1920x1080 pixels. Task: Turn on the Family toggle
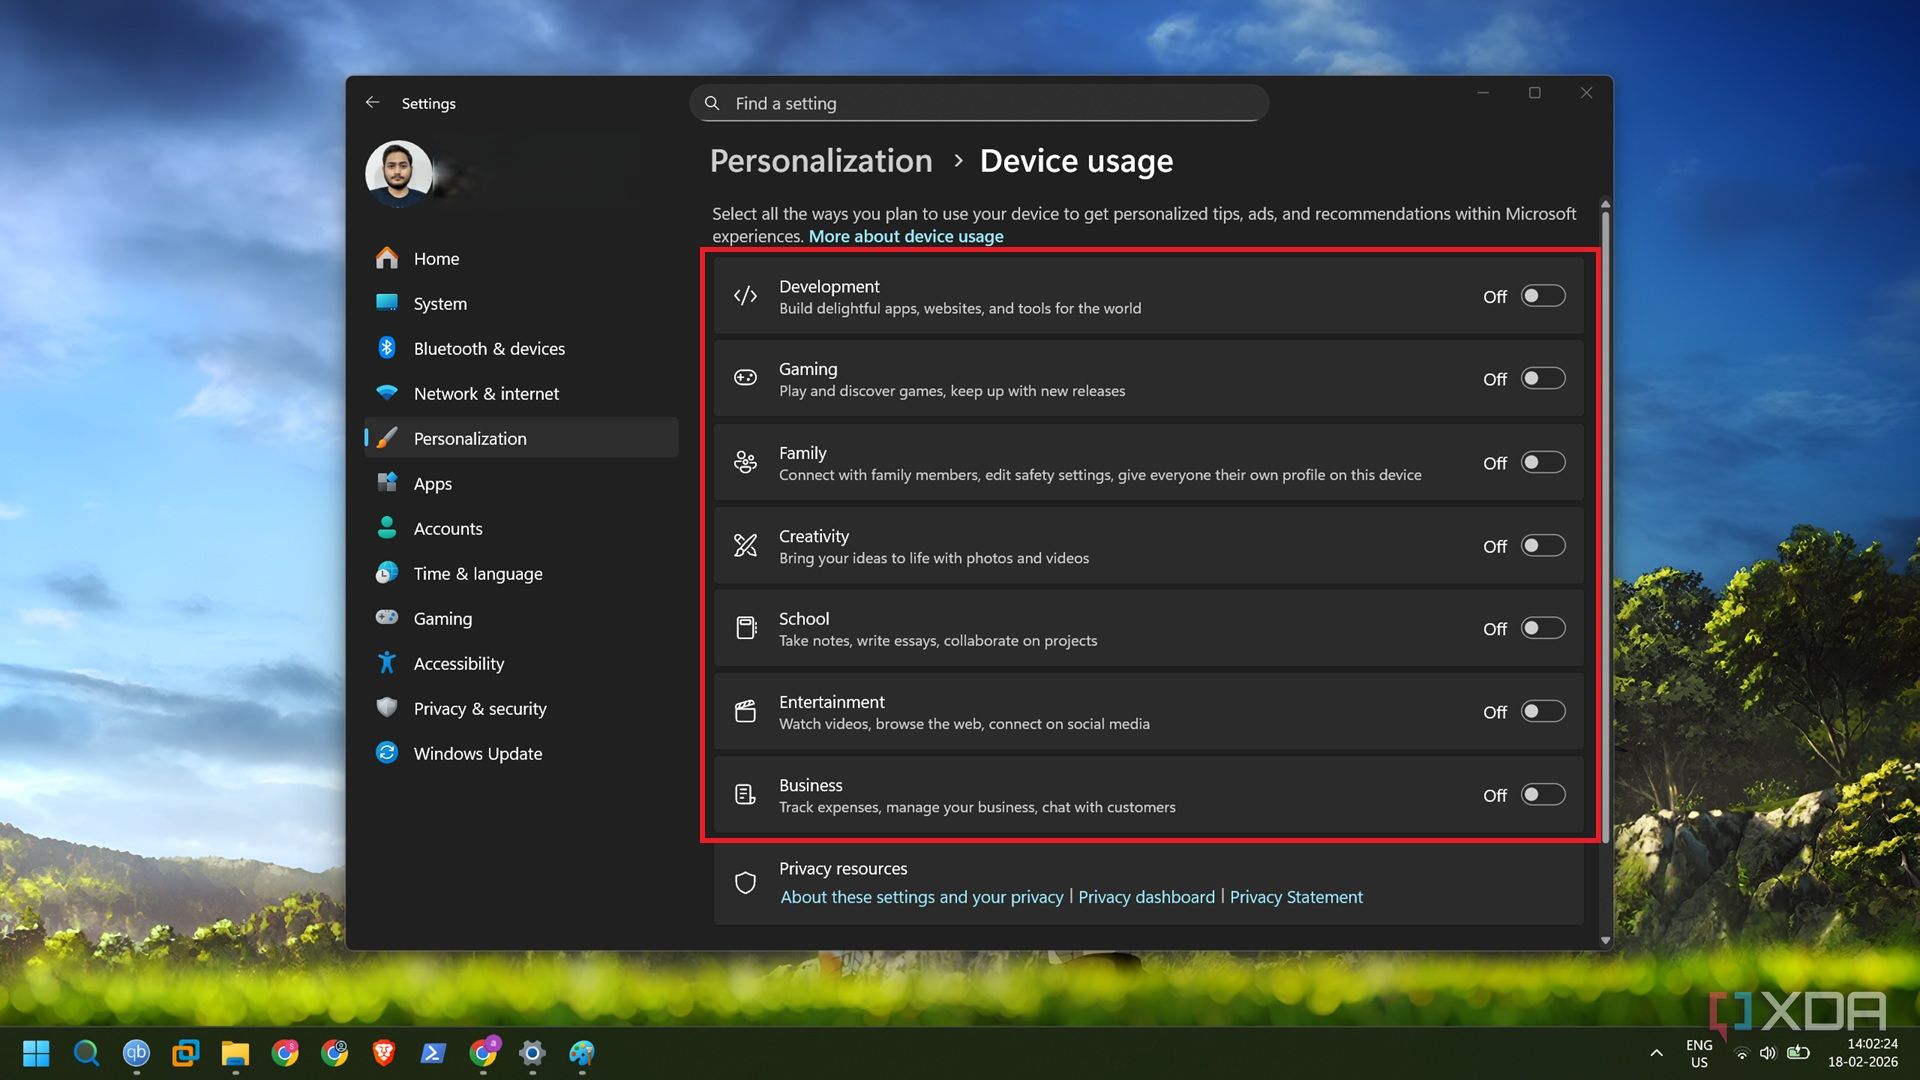coord(1542,462)
